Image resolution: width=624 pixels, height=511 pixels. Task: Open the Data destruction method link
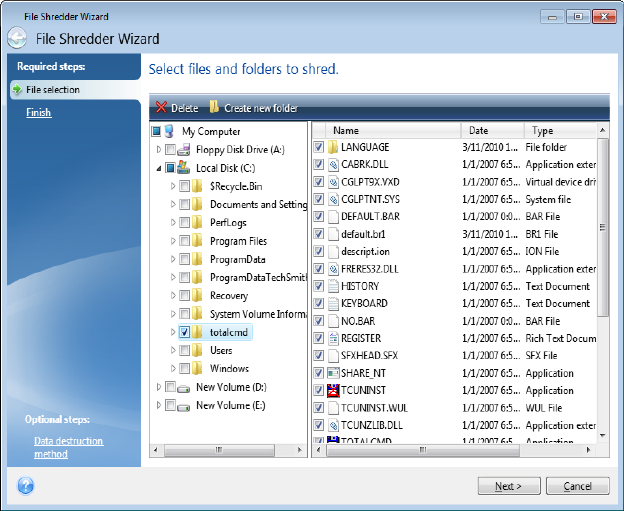point(68,447)
